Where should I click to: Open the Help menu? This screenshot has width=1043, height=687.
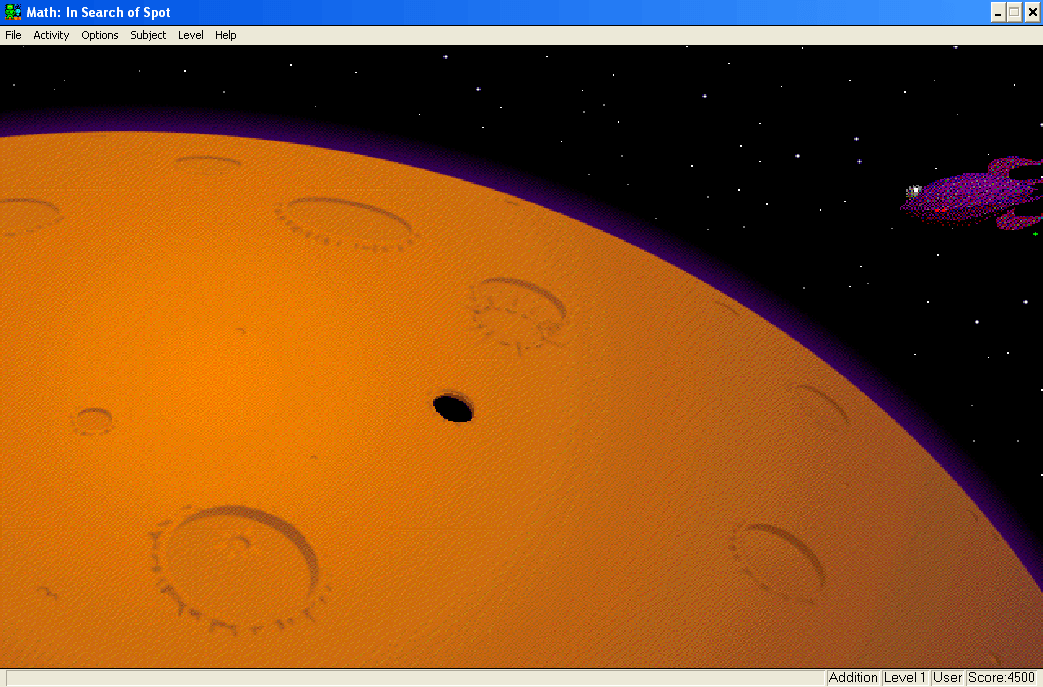(225, 35)
